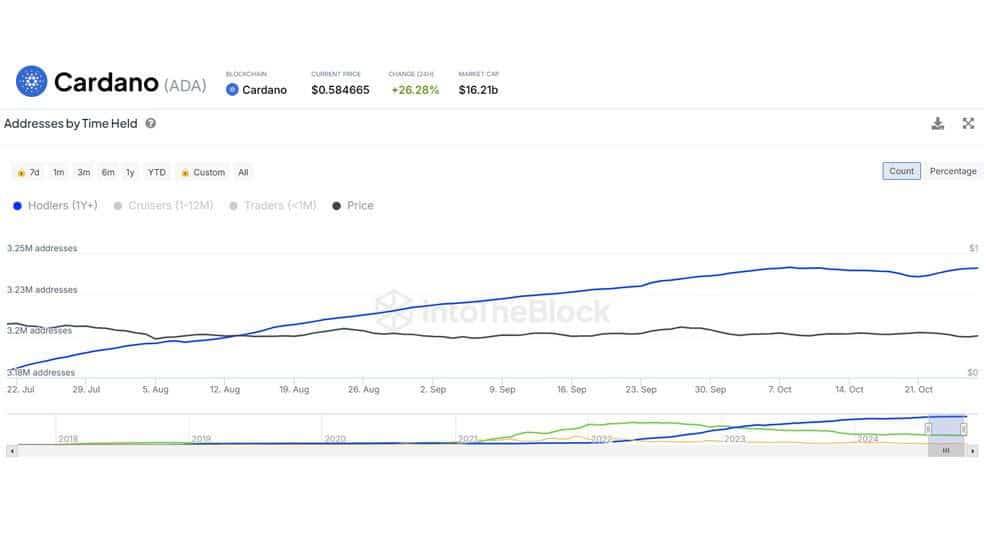Select the All time range
The image size is (984, 554).
pos(243,173)
